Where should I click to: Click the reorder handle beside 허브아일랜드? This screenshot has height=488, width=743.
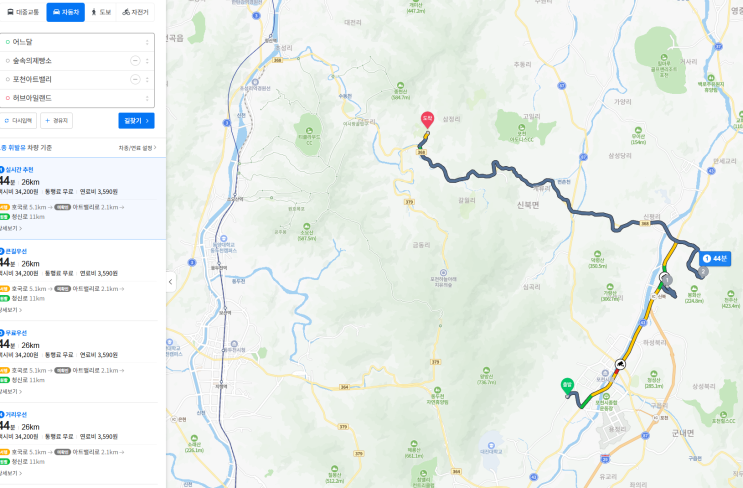click(x=147, y=99)
